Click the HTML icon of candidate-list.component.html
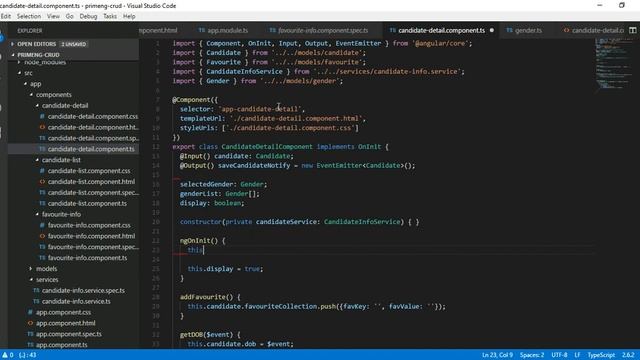 click(42, 182)
